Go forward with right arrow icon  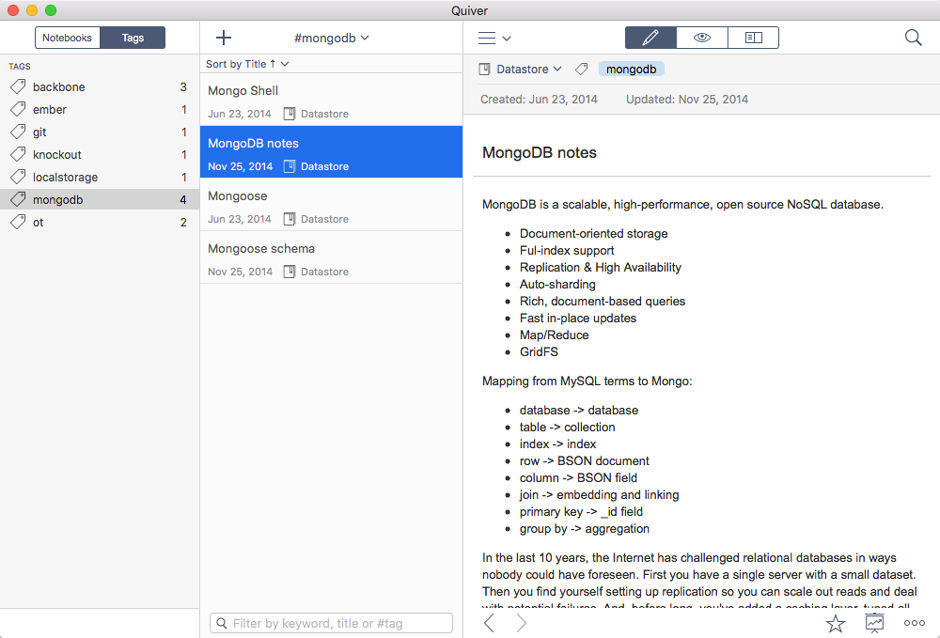tap(522, 623)
